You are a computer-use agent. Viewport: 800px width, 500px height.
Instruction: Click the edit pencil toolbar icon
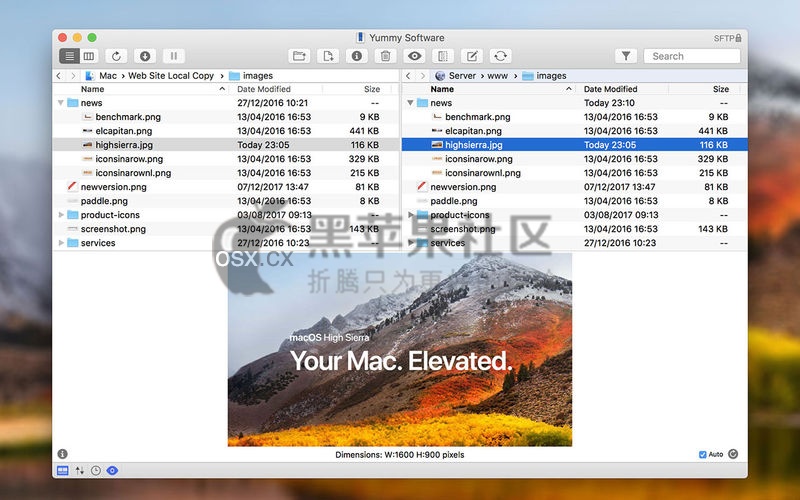coord(472,56)
